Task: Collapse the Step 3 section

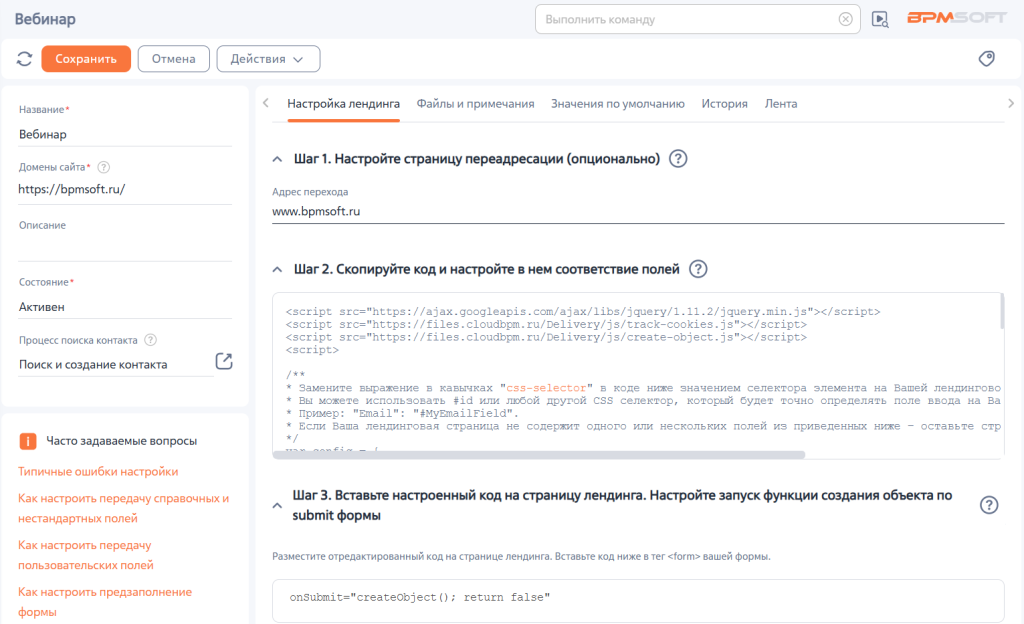Action: coord(278,505)
